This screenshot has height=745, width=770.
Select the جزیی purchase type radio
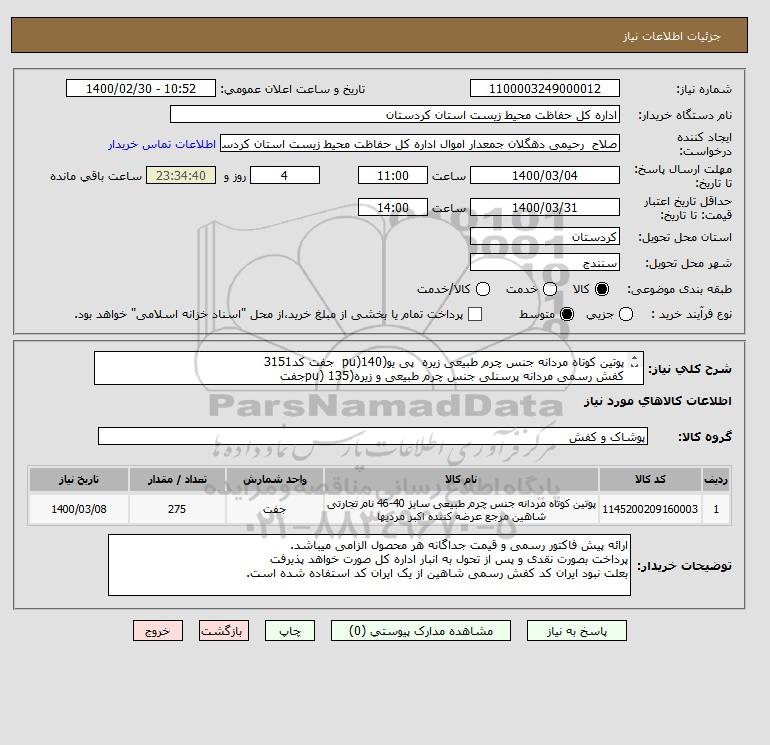pyautogui.click(x=626, y=314)
